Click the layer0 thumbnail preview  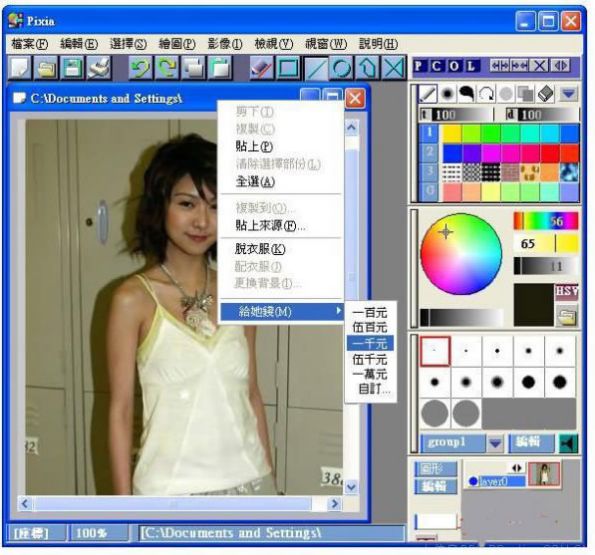point(543,473)
